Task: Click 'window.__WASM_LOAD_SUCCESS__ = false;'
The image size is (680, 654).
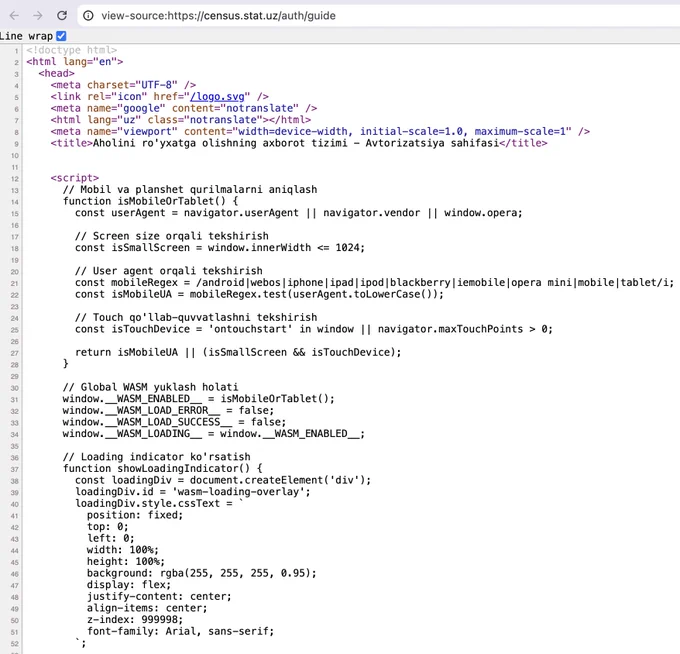Action: click(x=174, y=422)
